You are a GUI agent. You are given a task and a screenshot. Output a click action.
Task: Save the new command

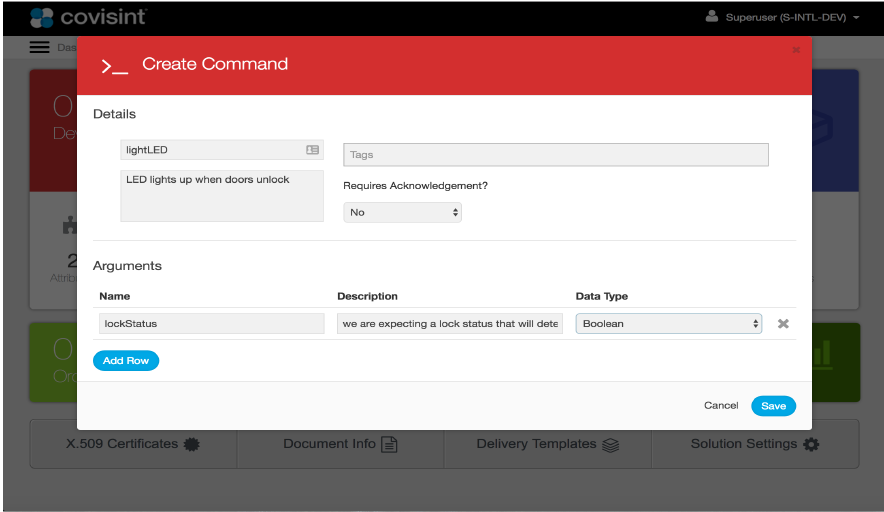point(773,405)
